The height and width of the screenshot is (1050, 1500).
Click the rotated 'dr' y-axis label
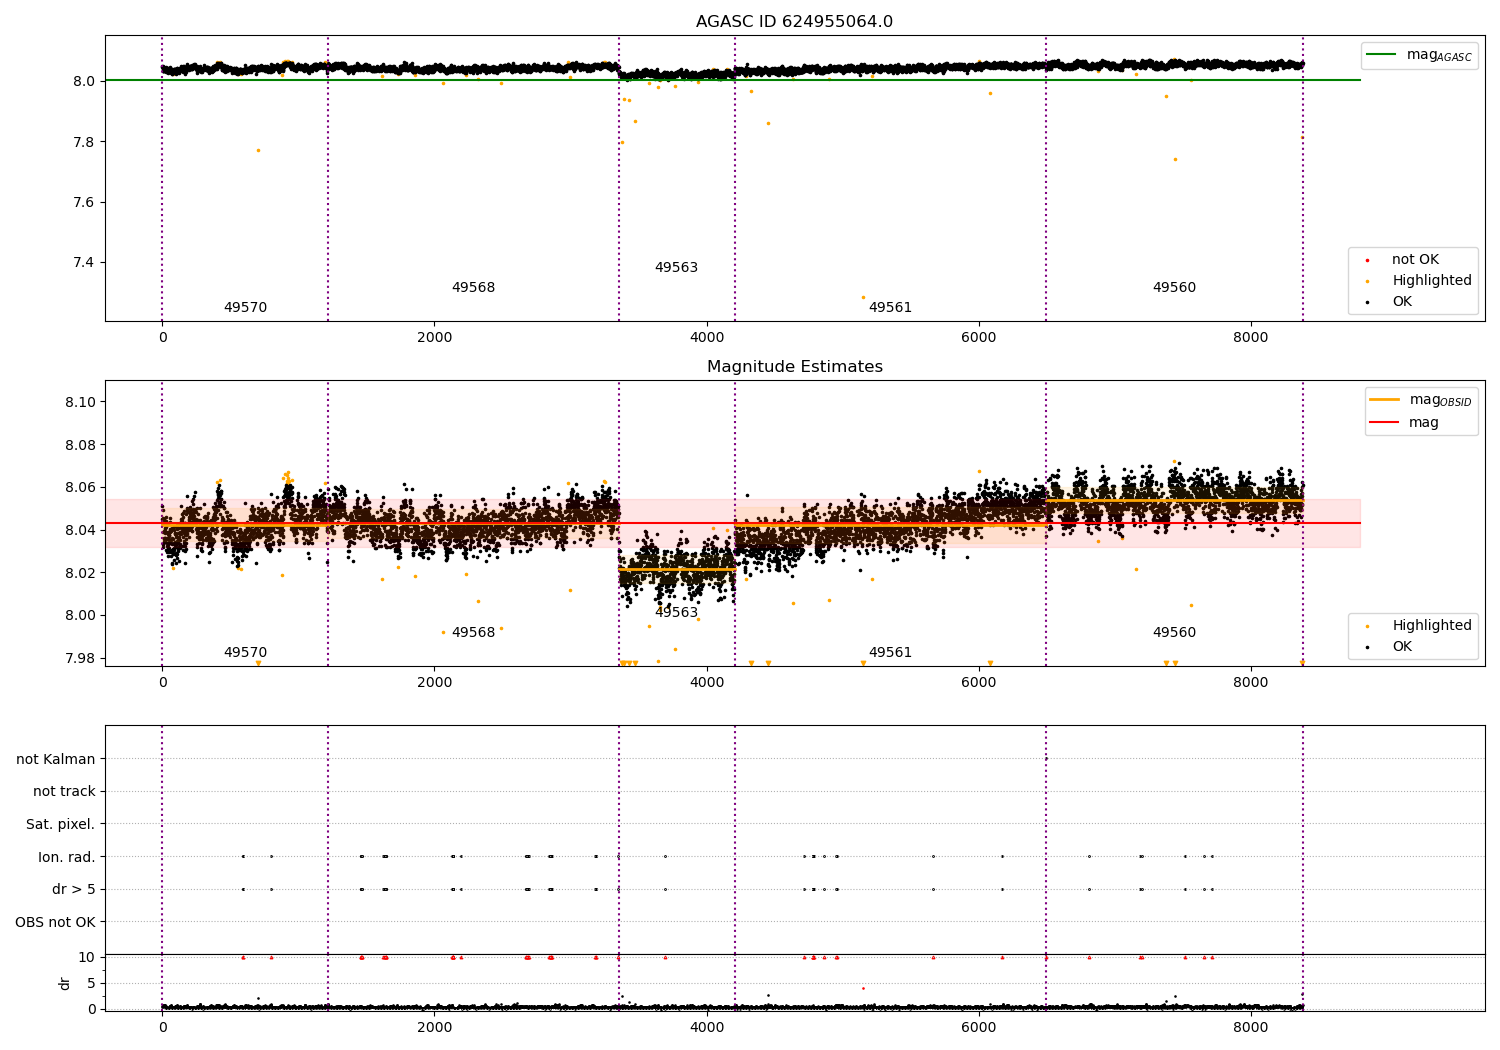point(65,983)
